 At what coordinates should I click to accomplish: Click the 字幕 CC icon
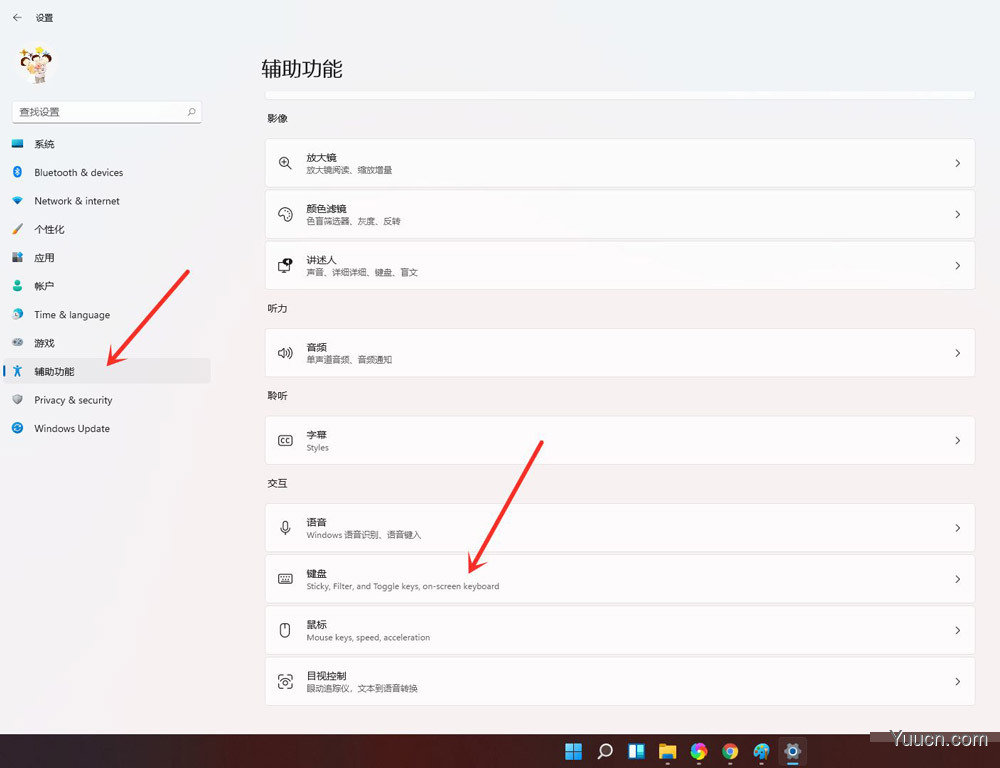285,441
